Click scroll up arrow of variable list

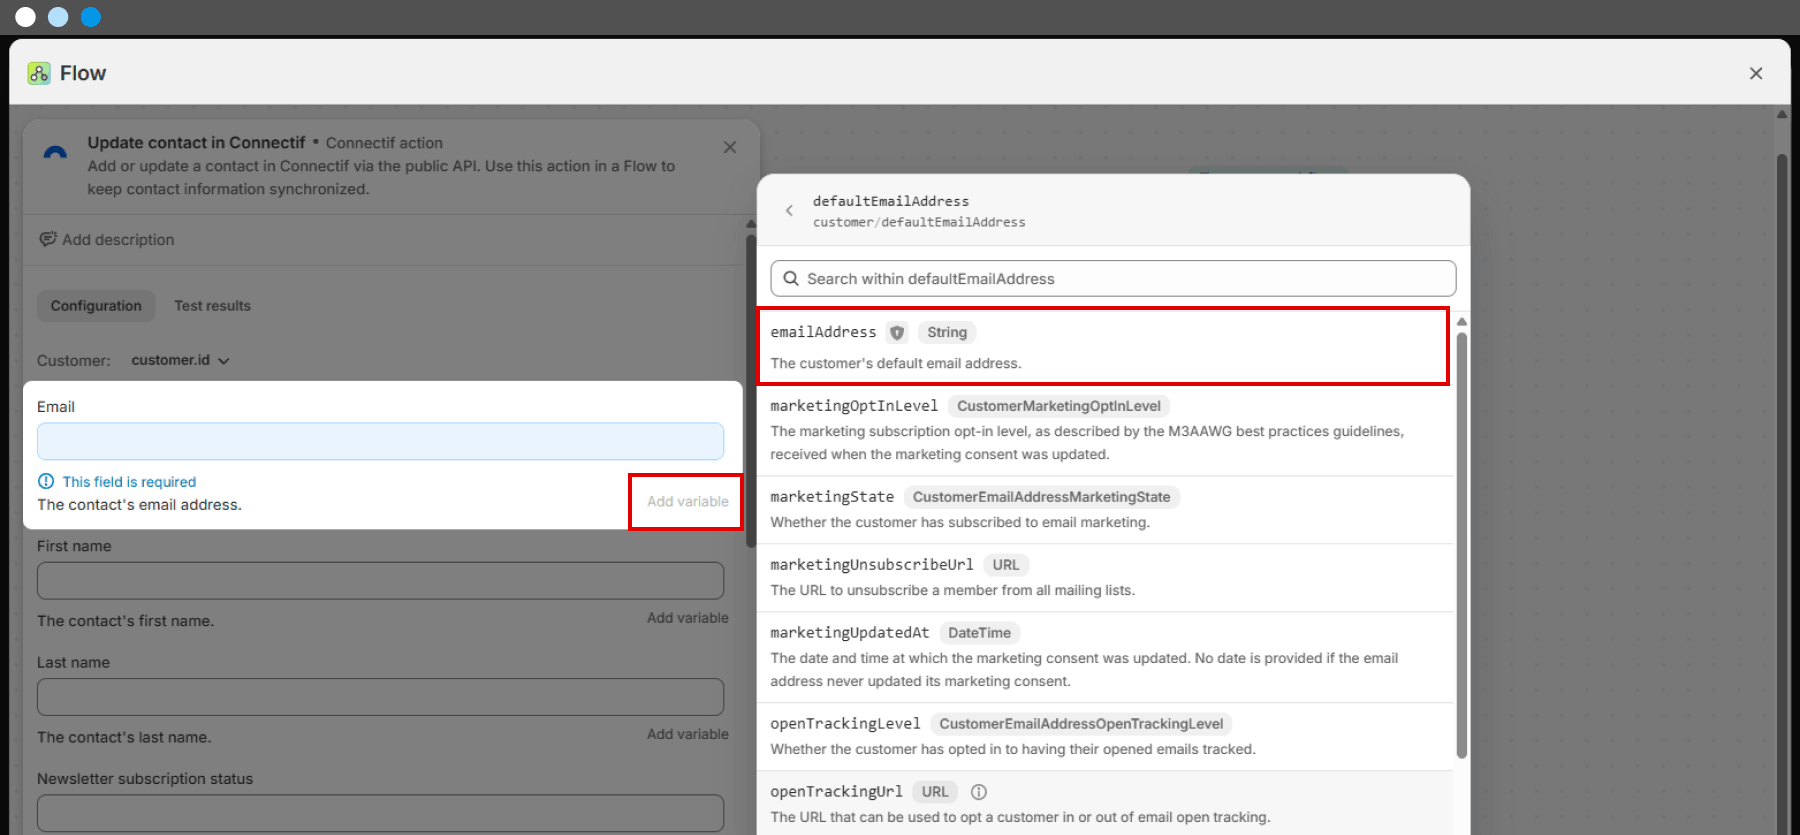1462,322
